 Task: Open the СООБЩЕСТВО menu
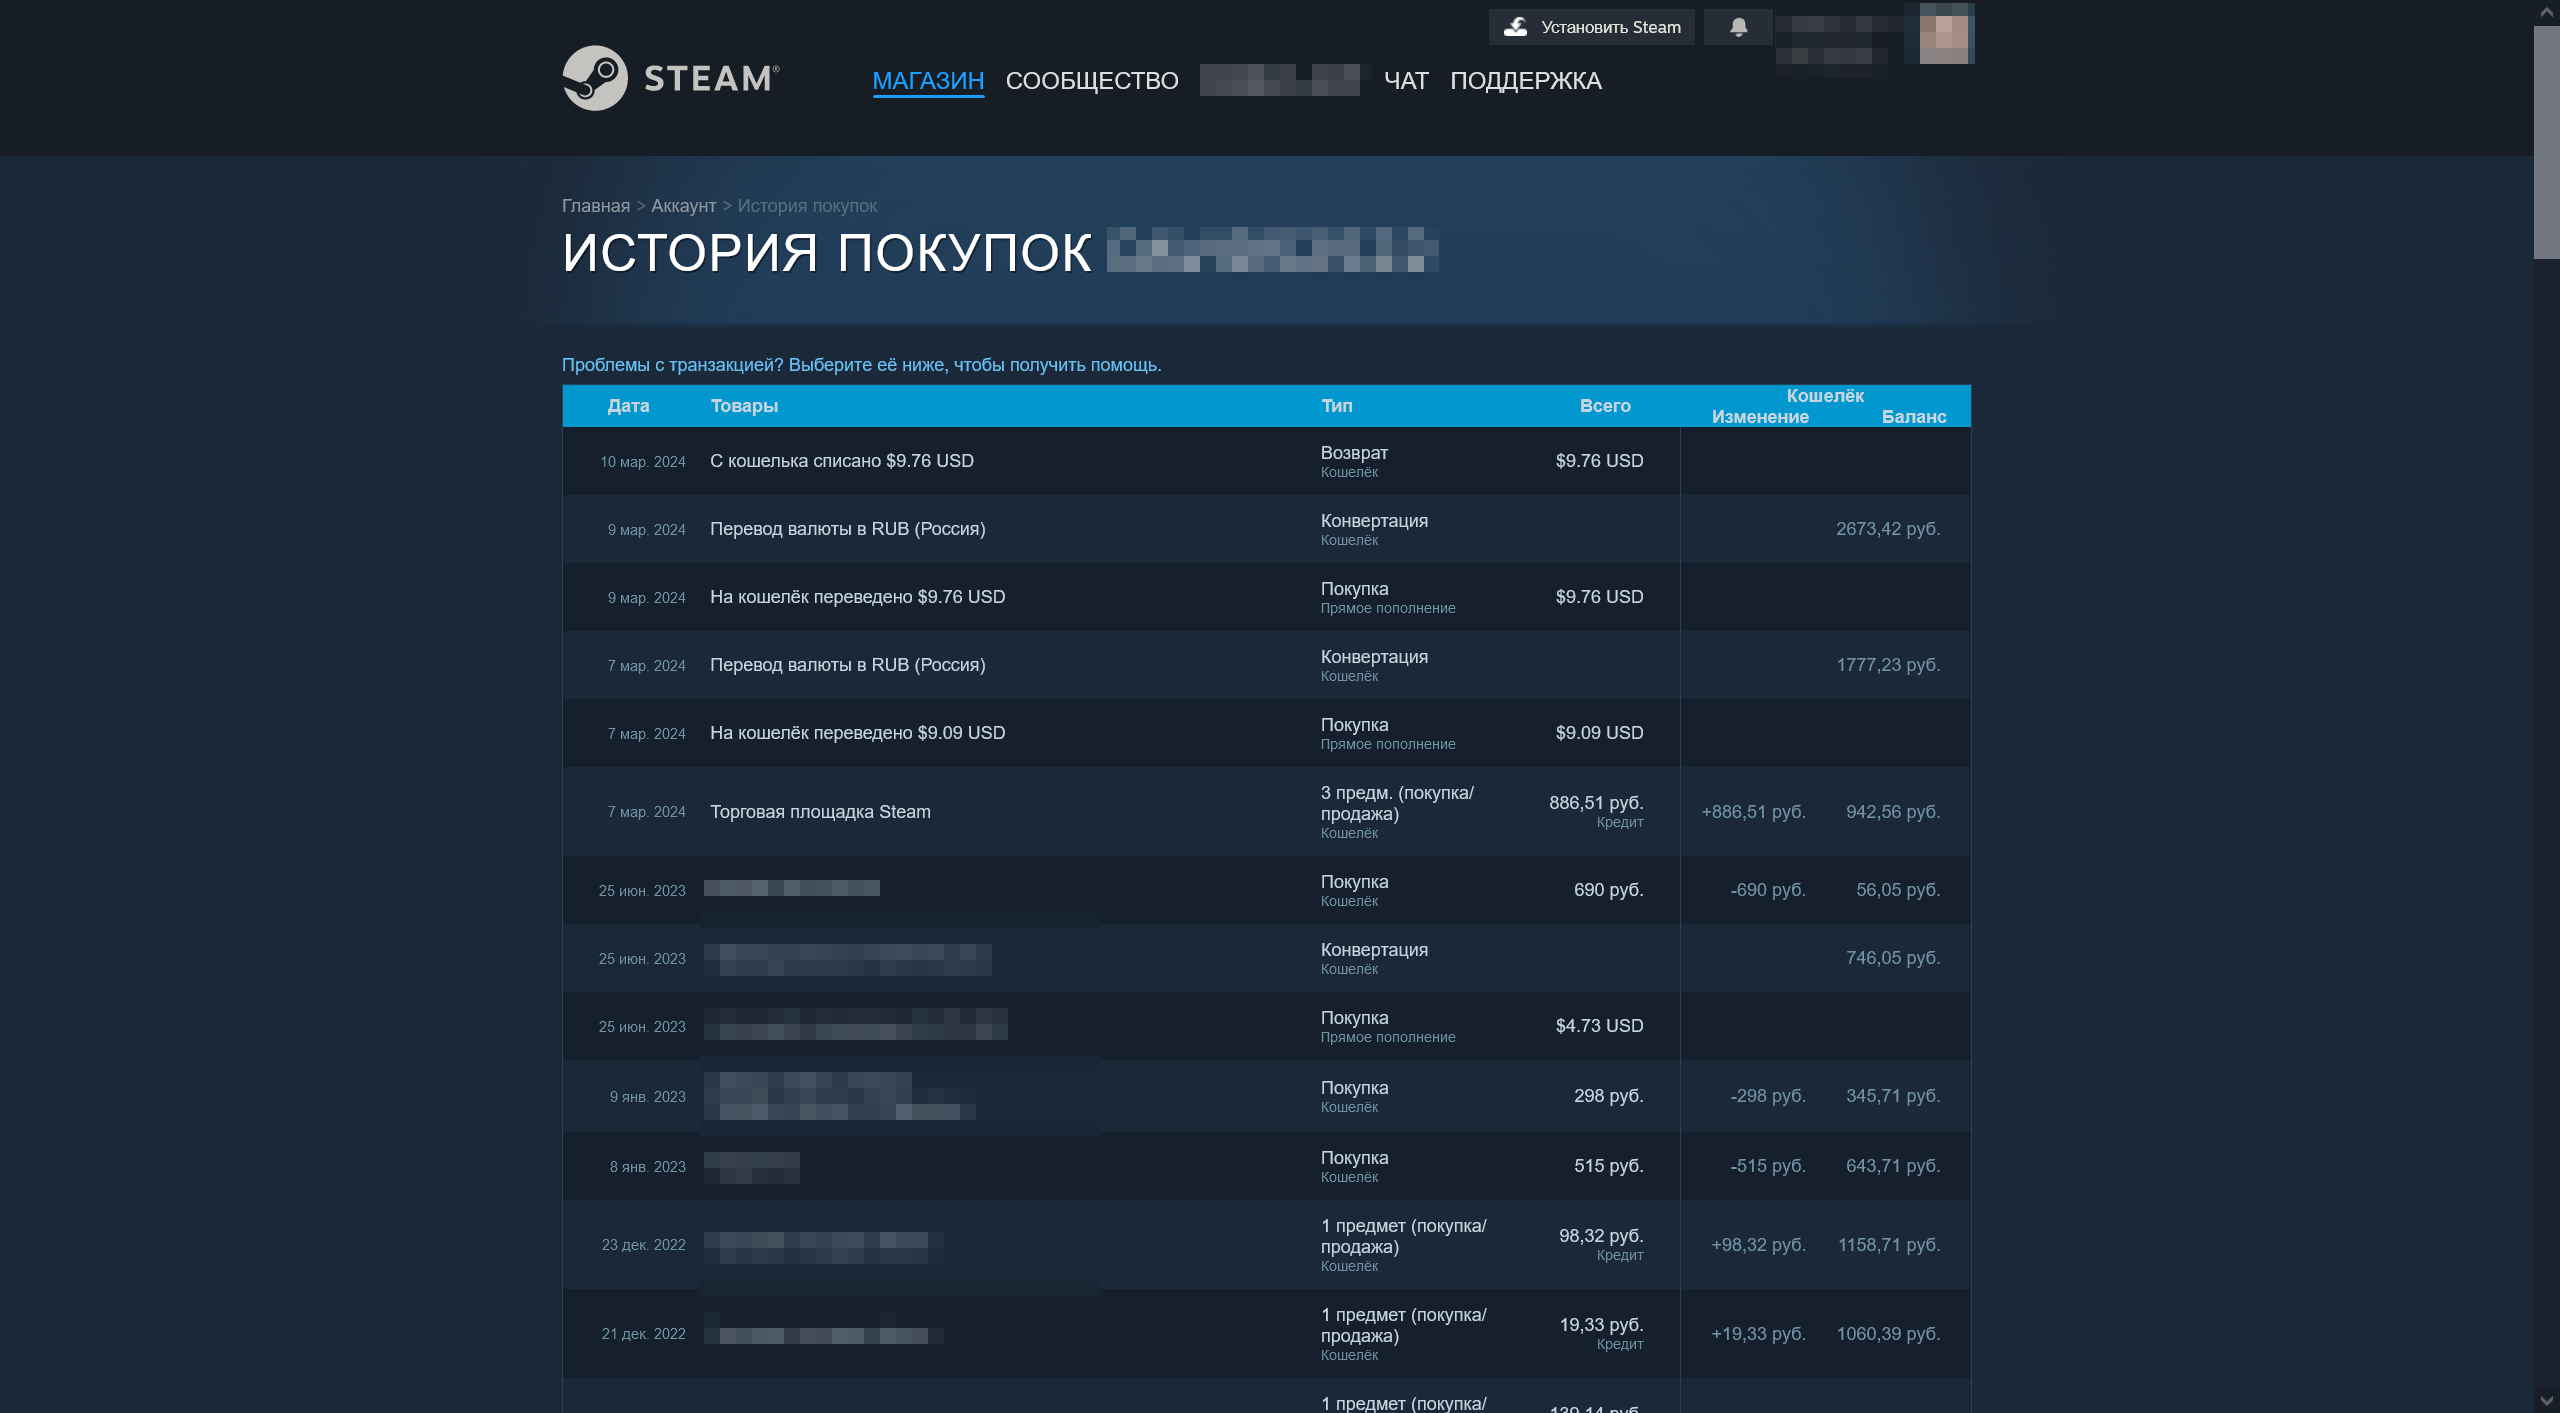pos(1092,81)
